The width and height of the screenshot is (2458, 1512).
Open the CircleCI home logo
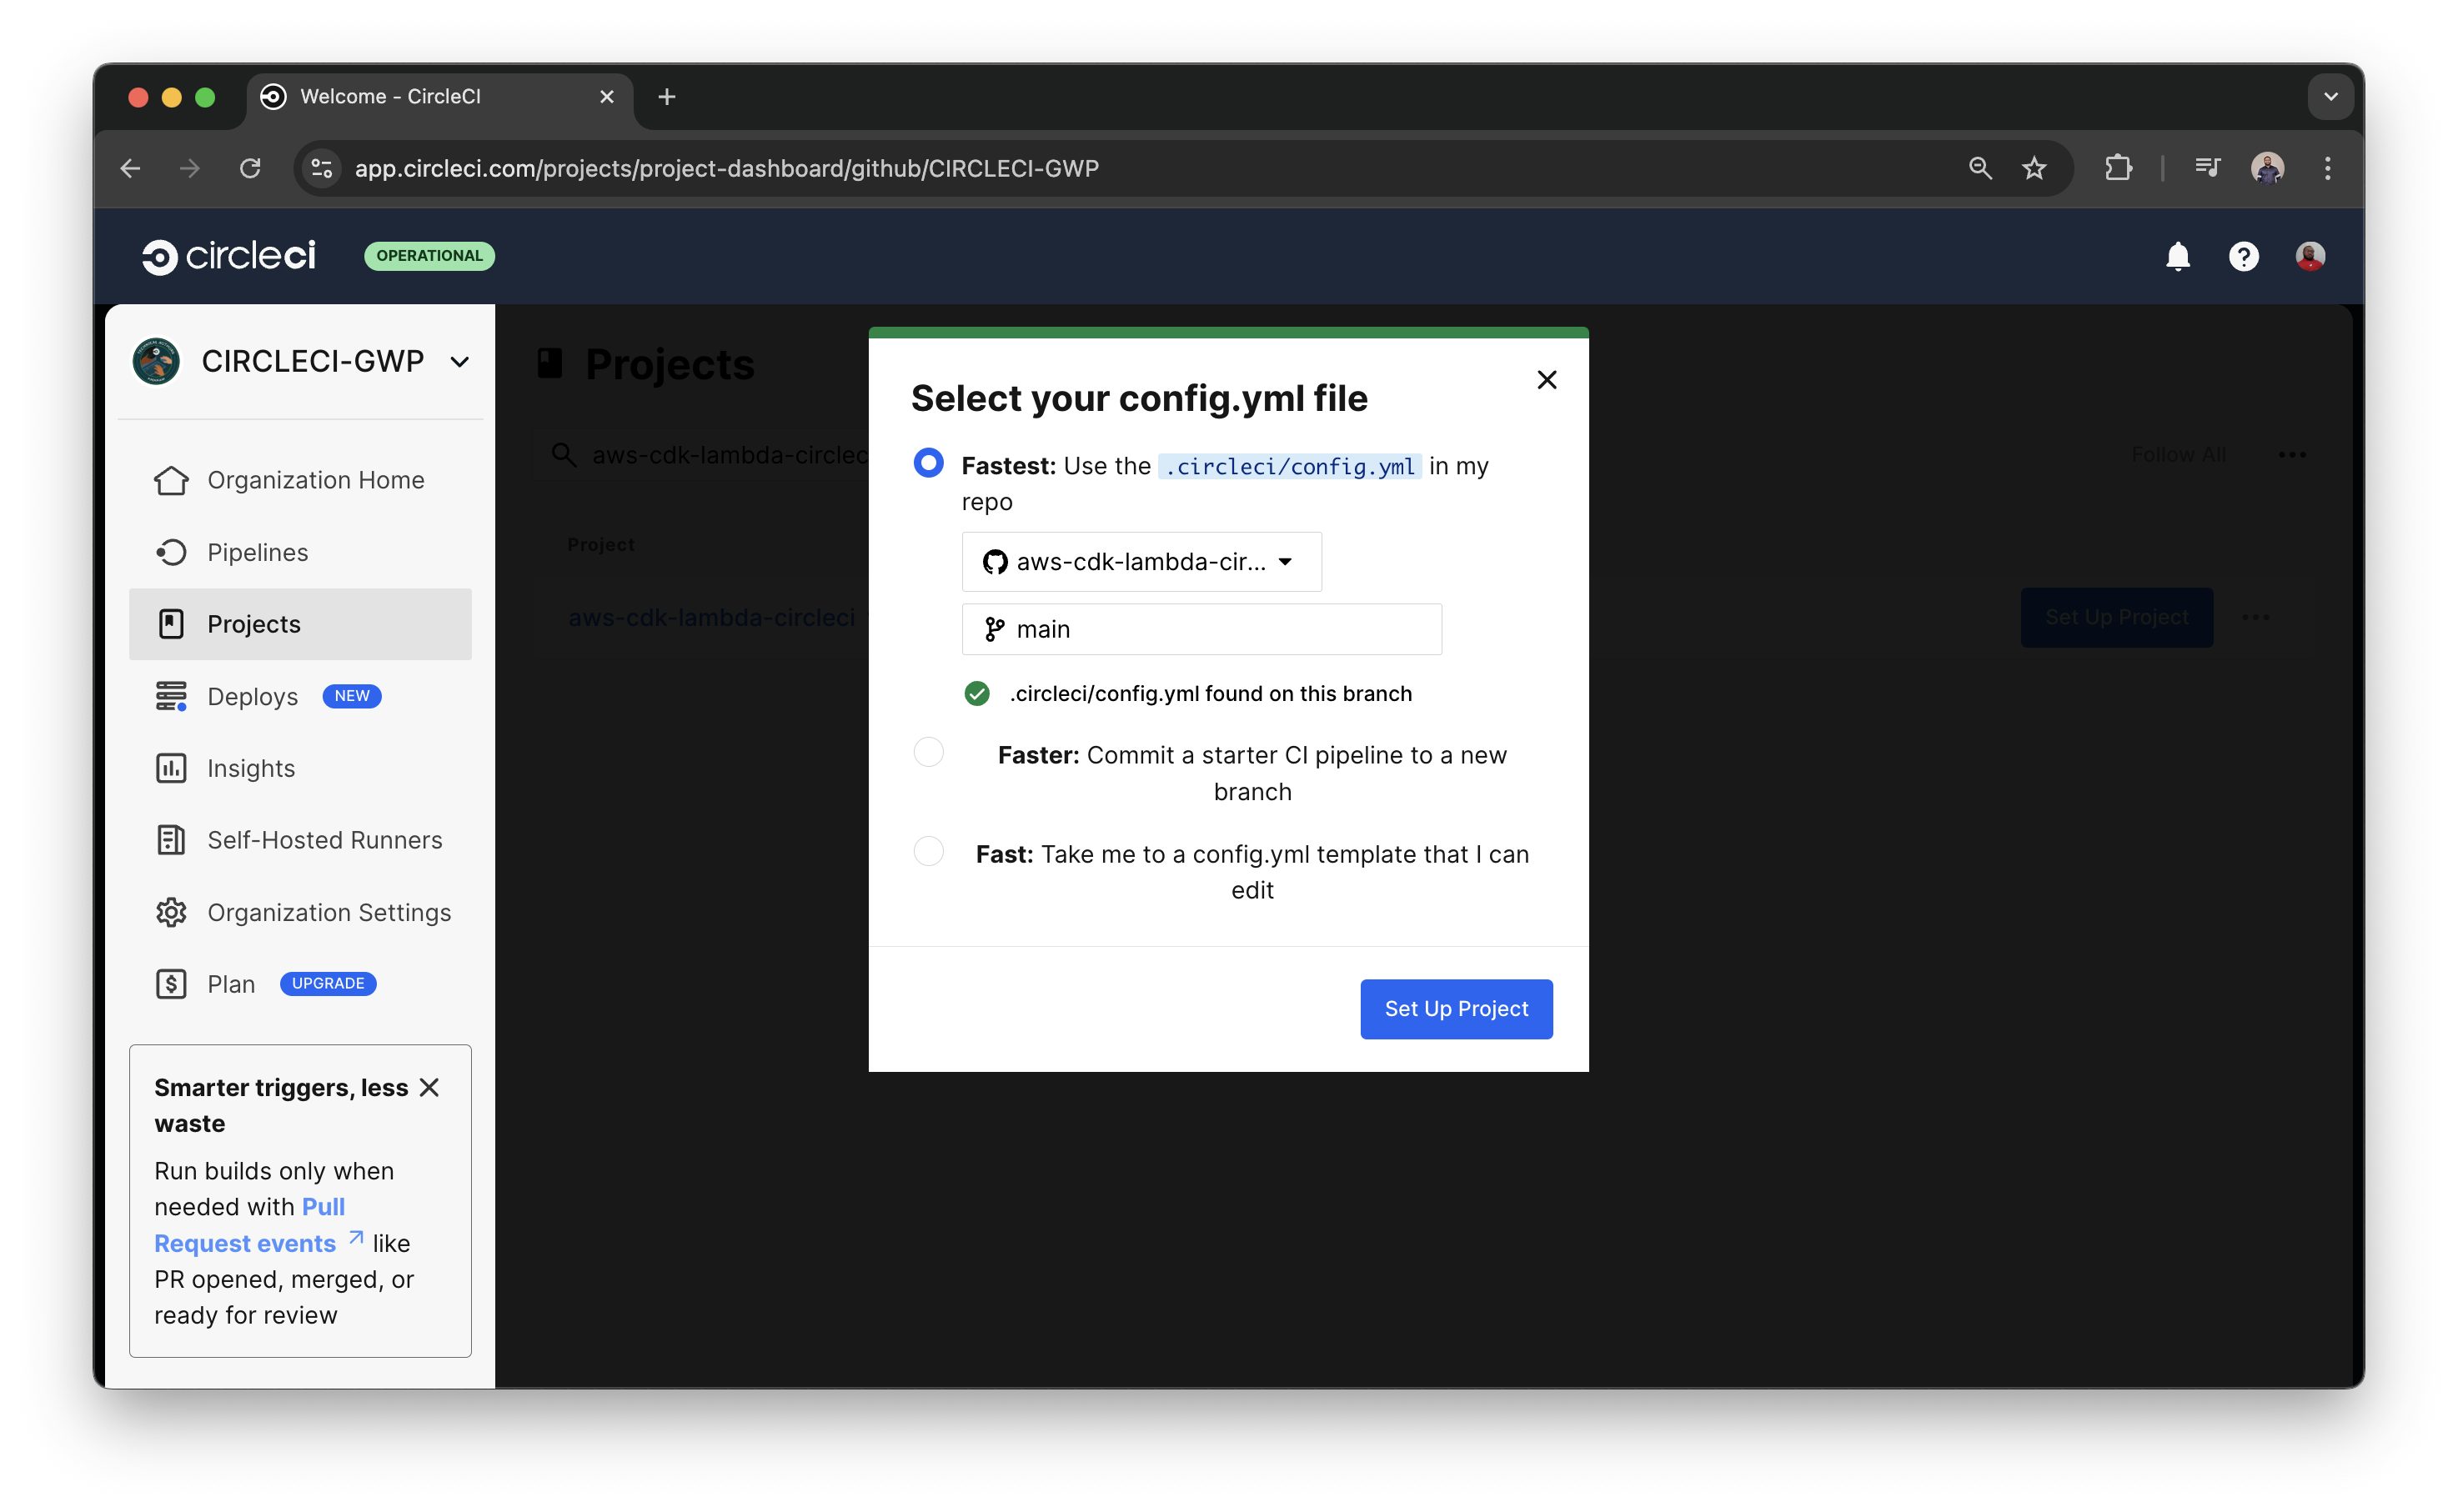click(229, 255)
